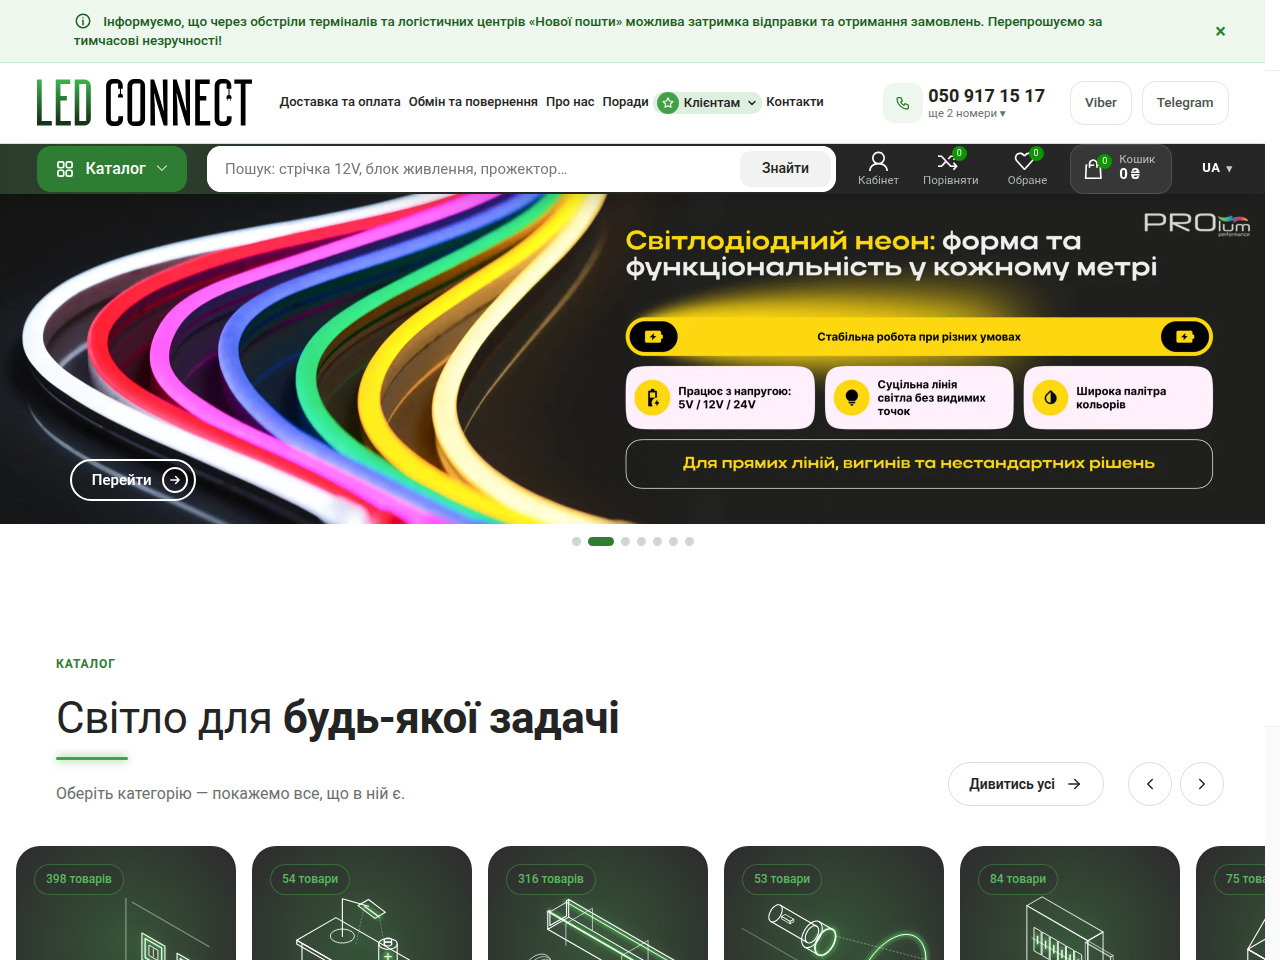Close the Нова пошта notice banner
Image resolution: width=1280 pixels, height=960 pixels.
[1220, 31]
